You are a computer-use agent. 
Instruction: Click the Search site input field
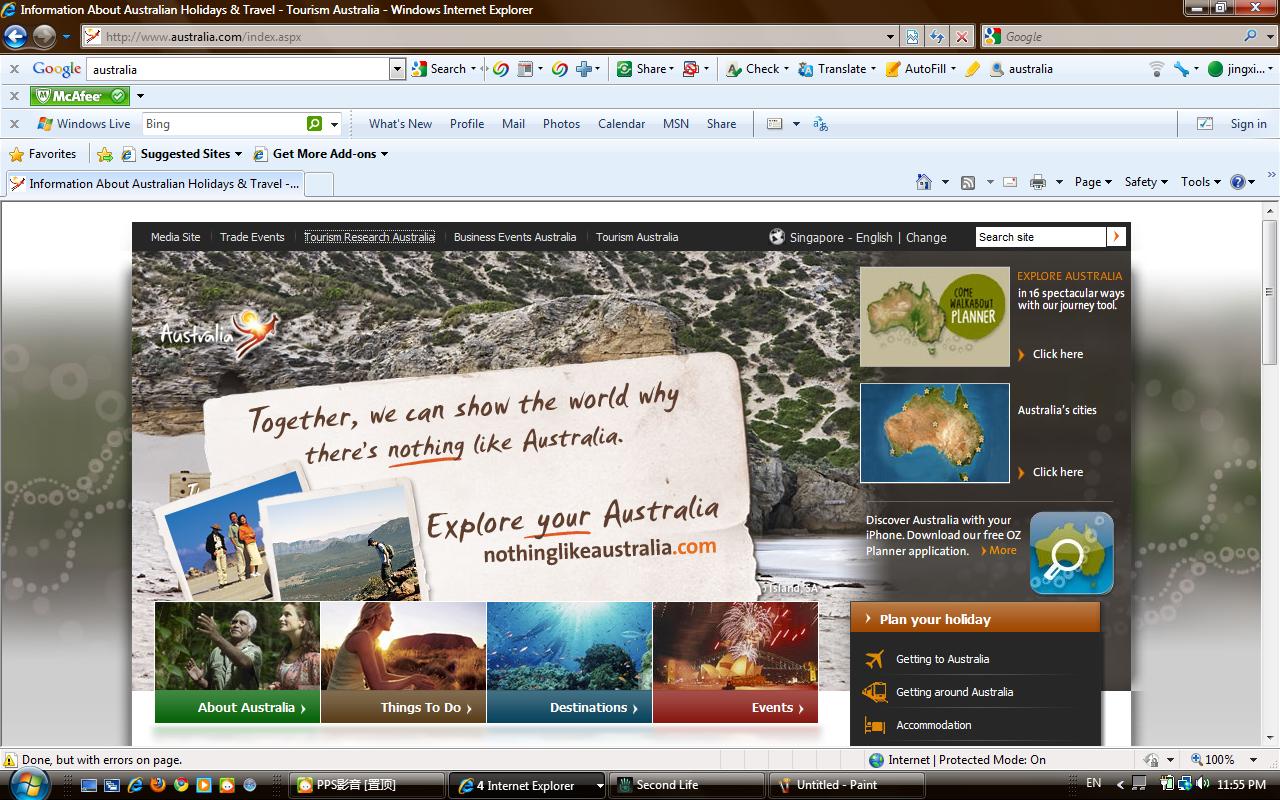[x=1041, y=237]
